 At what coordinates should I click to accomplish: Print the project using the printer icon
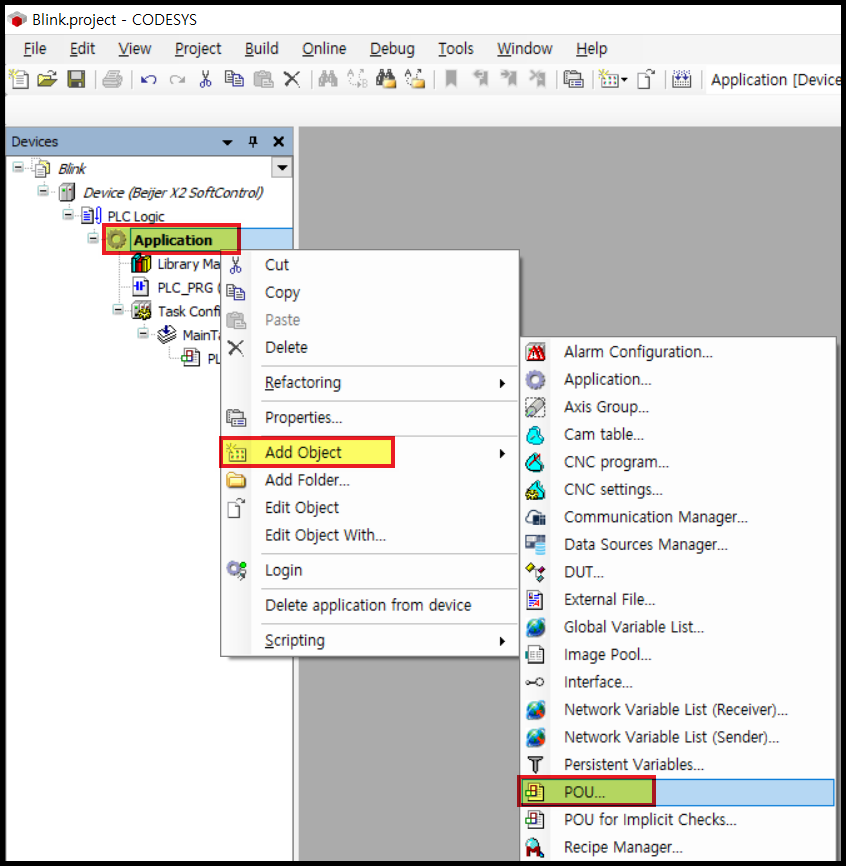[110, 80]
